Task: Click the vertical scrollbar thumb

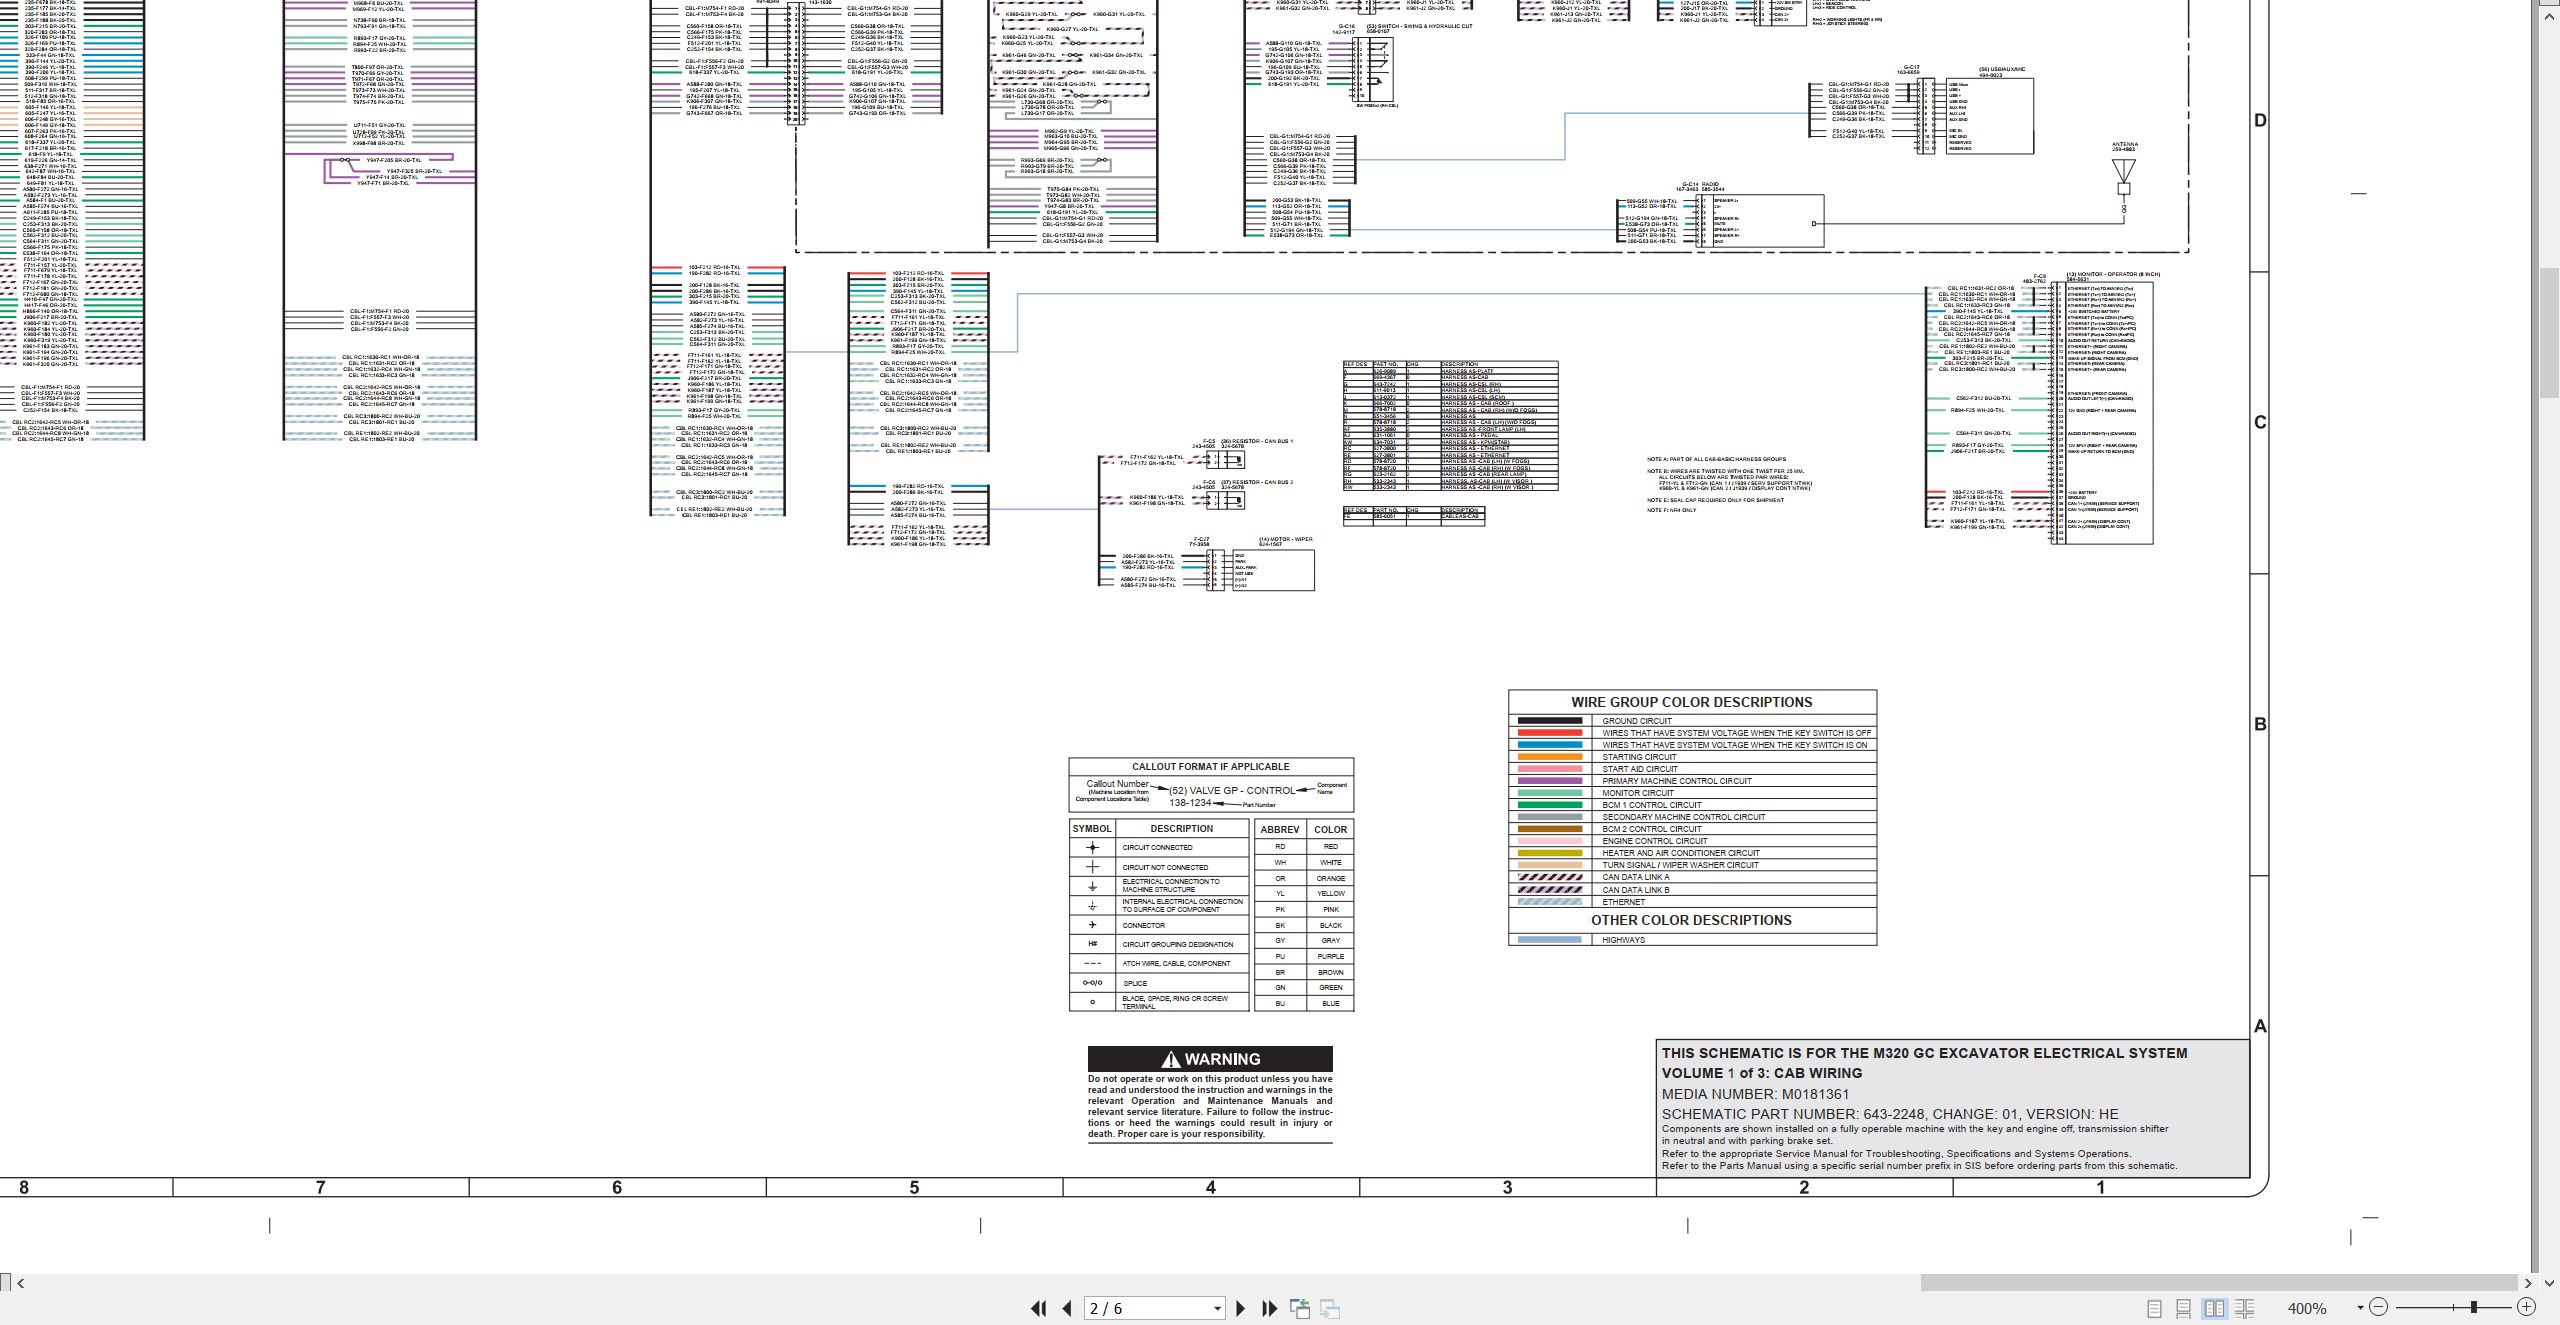Action: (2551, 335)
